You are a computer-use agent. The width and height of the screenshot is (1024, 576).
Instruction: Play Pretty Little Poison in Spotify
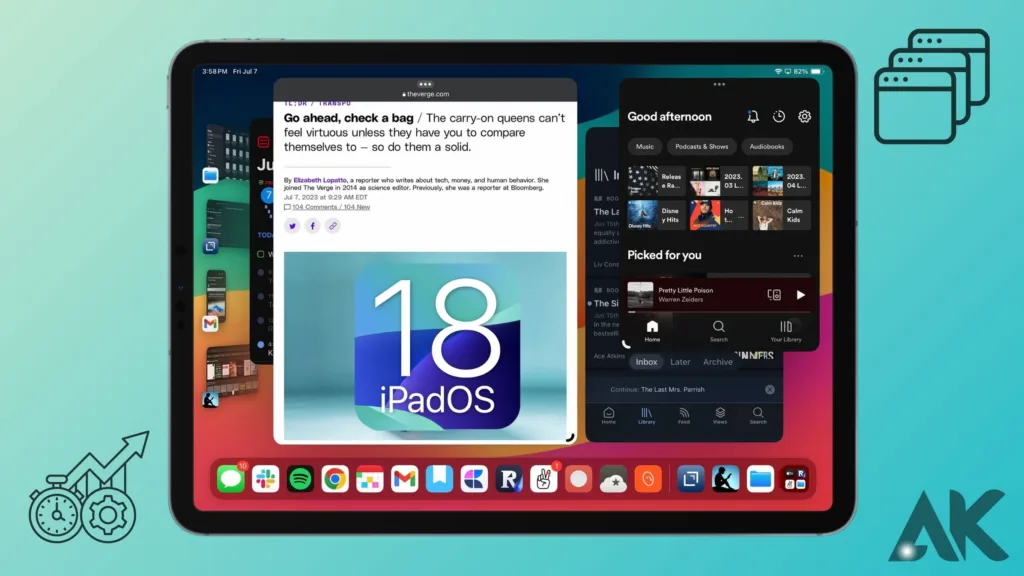pos(801,295)
